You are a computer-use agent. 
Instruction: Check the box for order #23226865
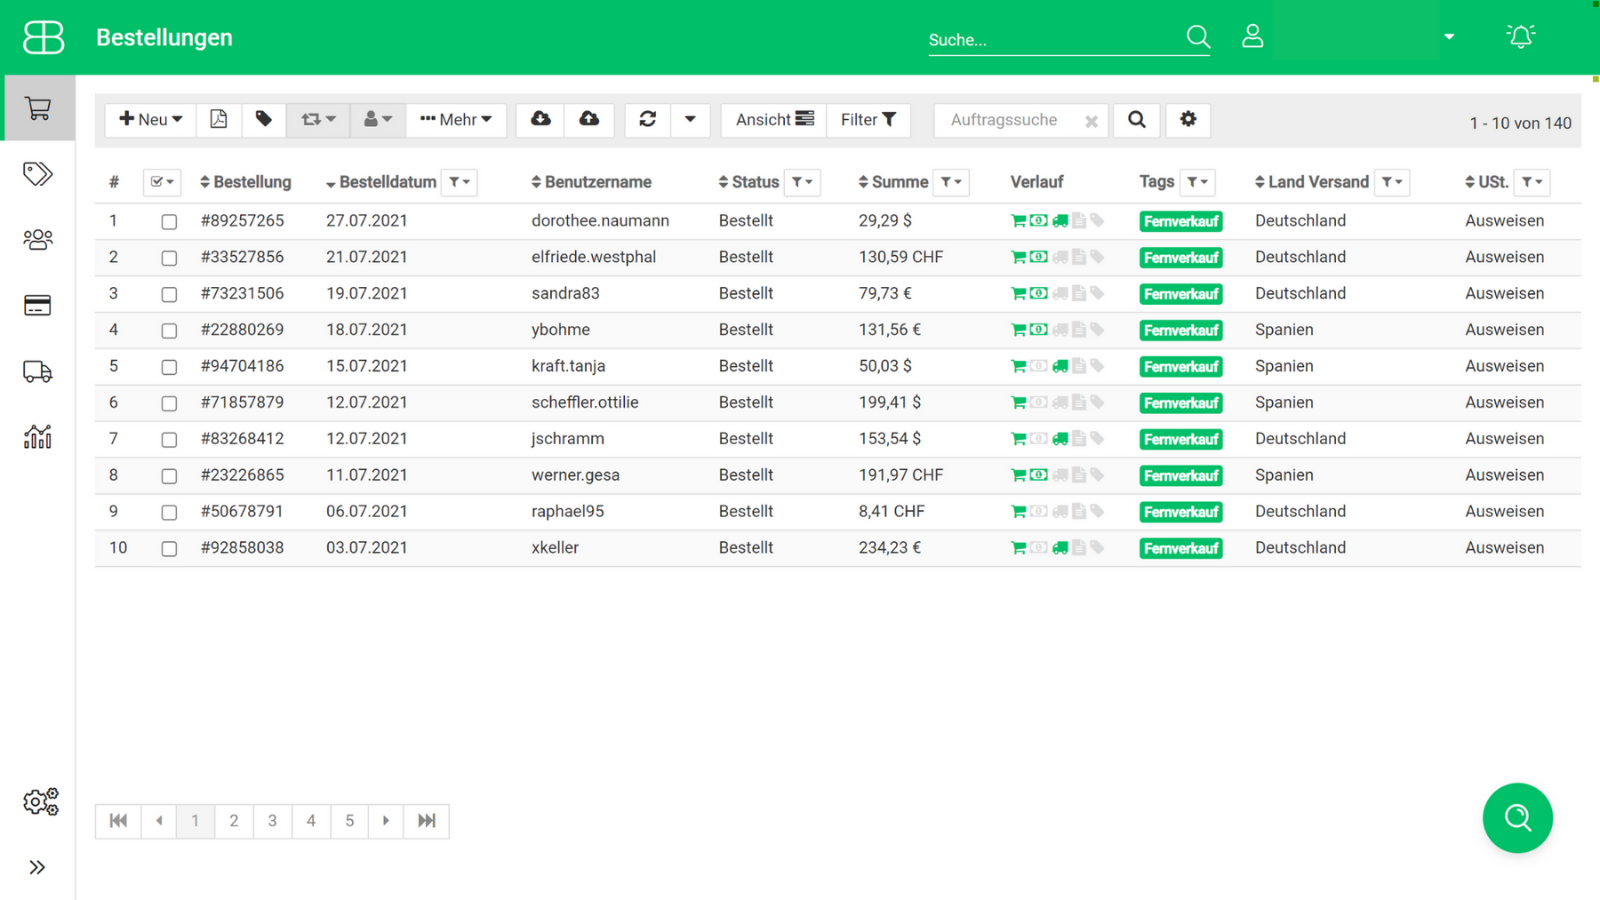point(169,476)
